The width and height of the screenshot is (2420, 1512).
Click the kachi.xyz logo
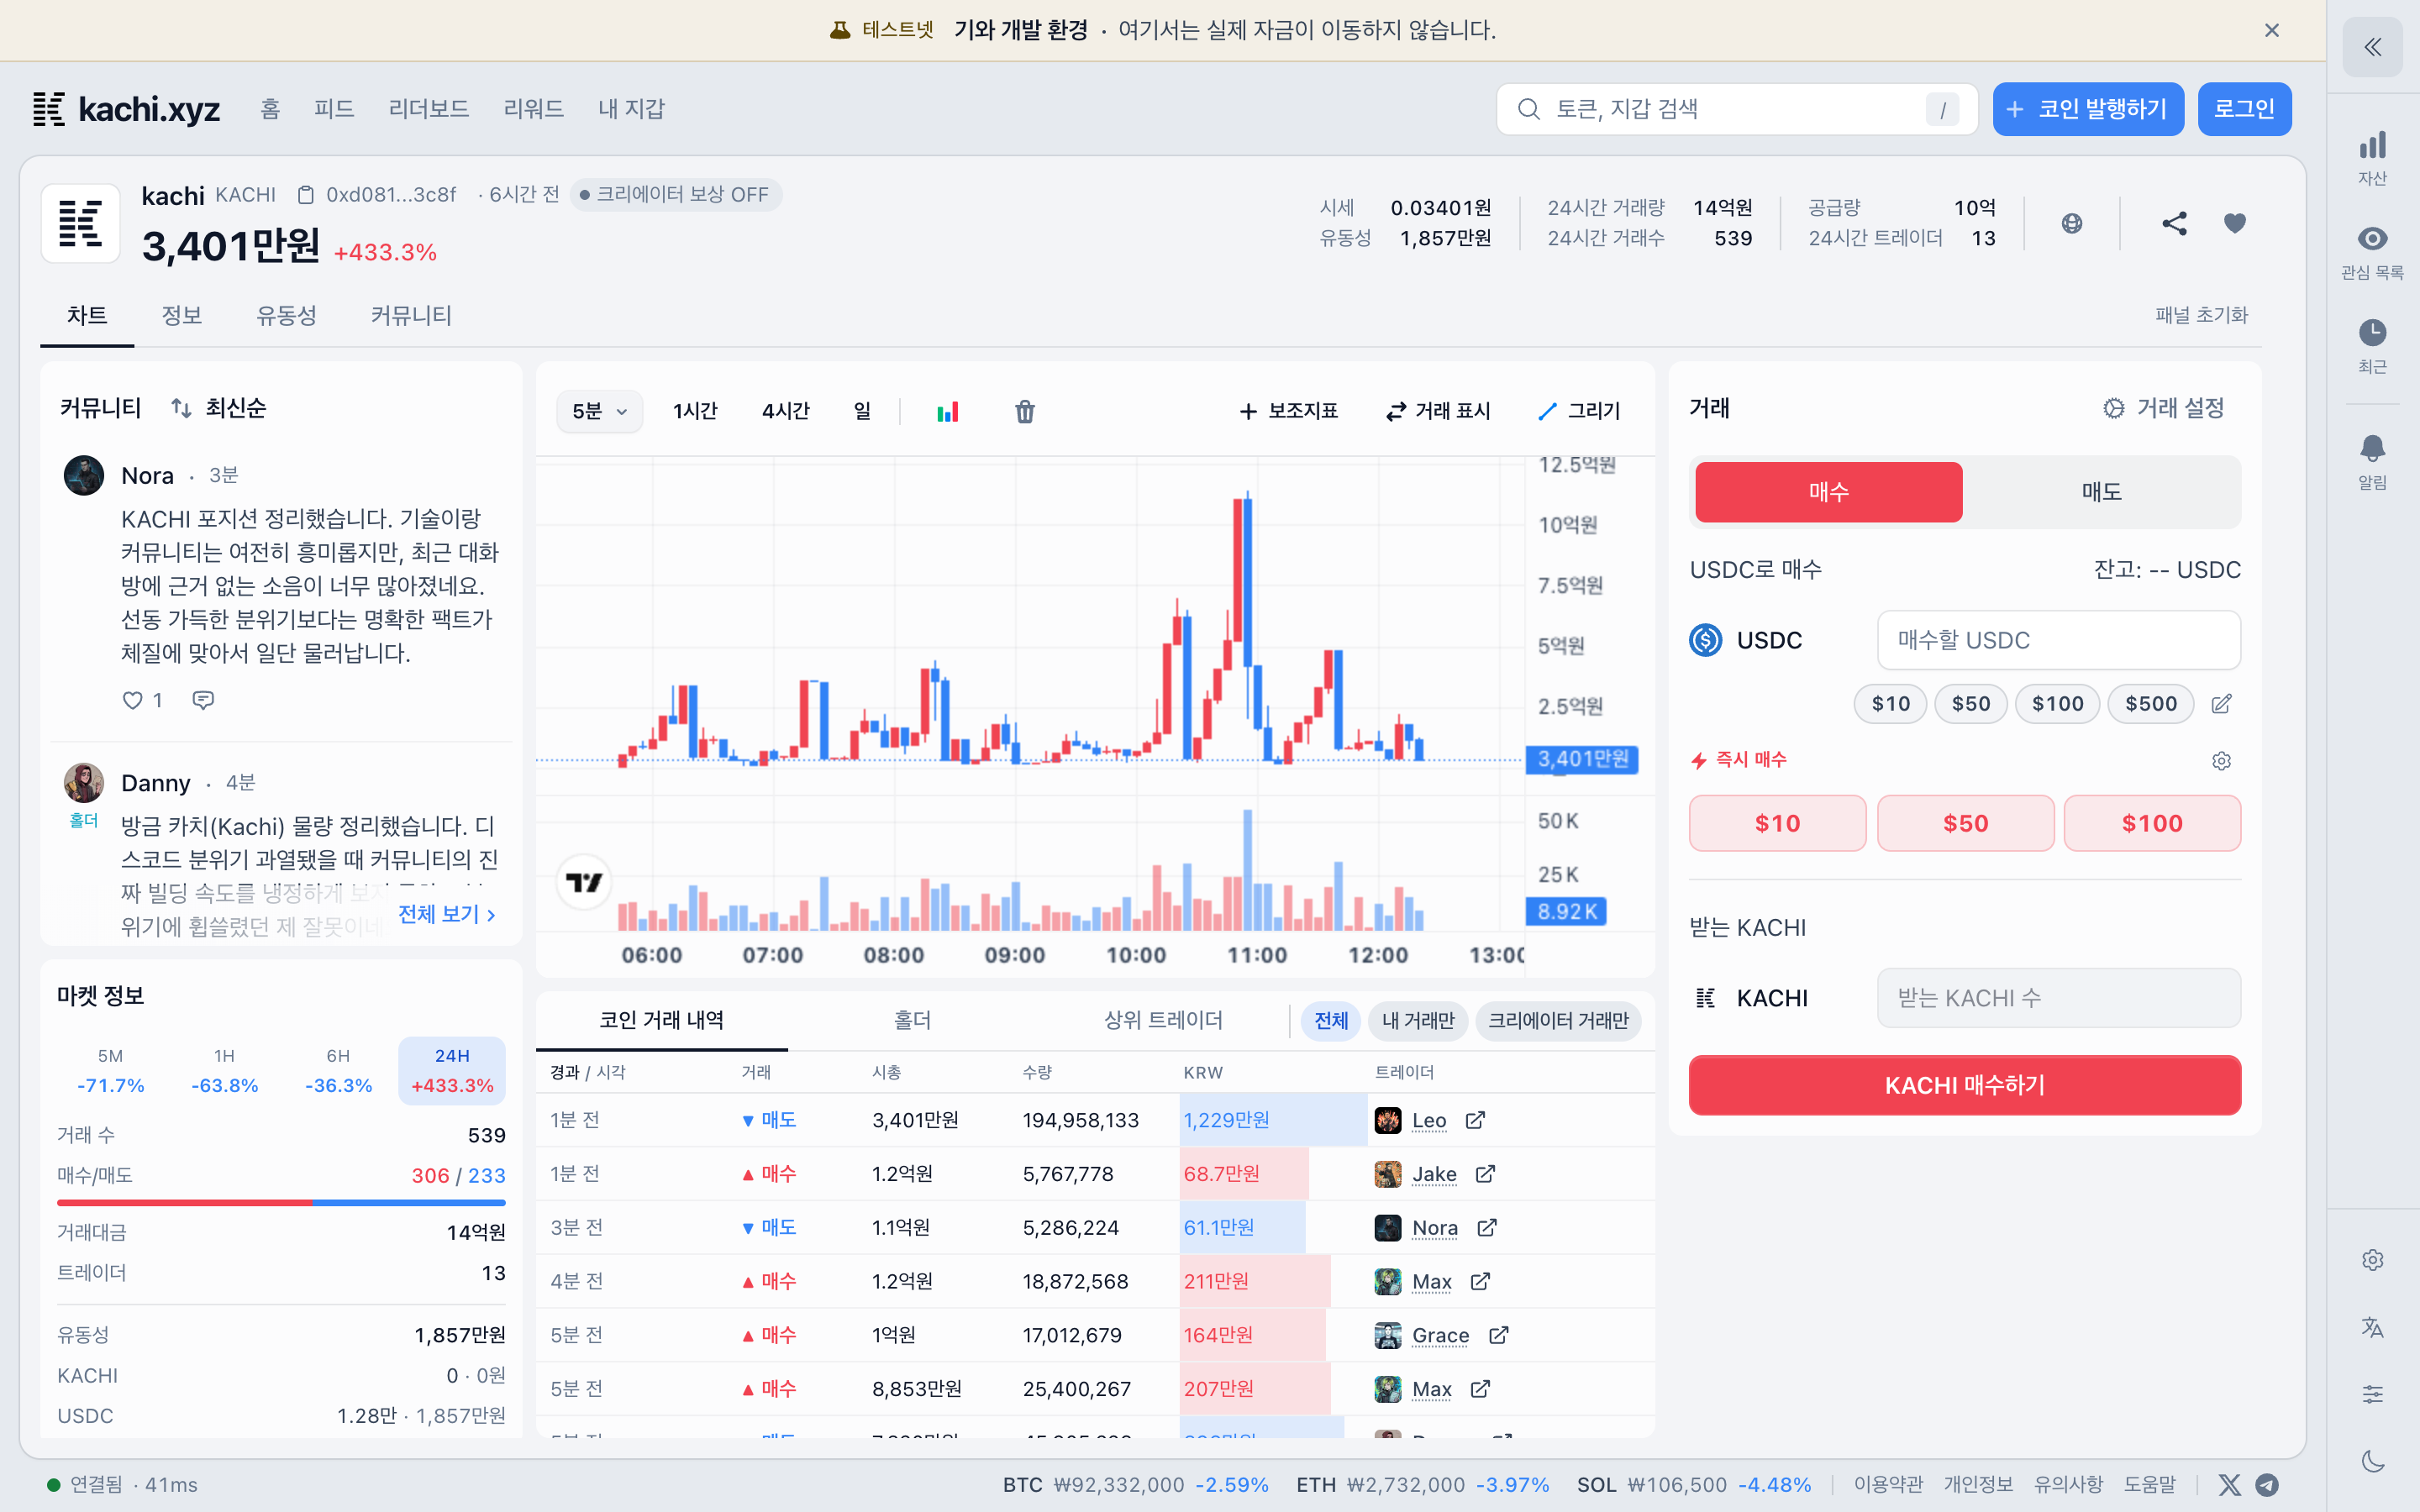pos(126,109)
